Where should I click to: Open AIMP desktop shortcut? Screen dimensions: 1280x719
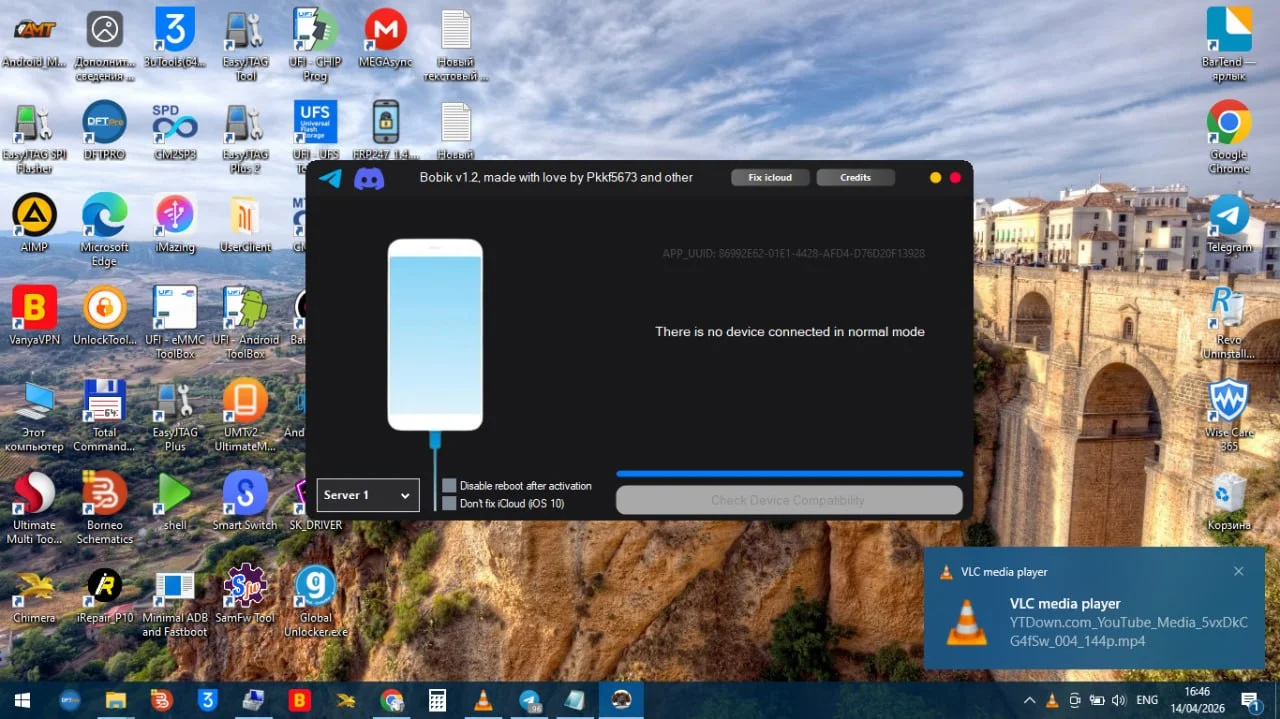tap(35, 224)
